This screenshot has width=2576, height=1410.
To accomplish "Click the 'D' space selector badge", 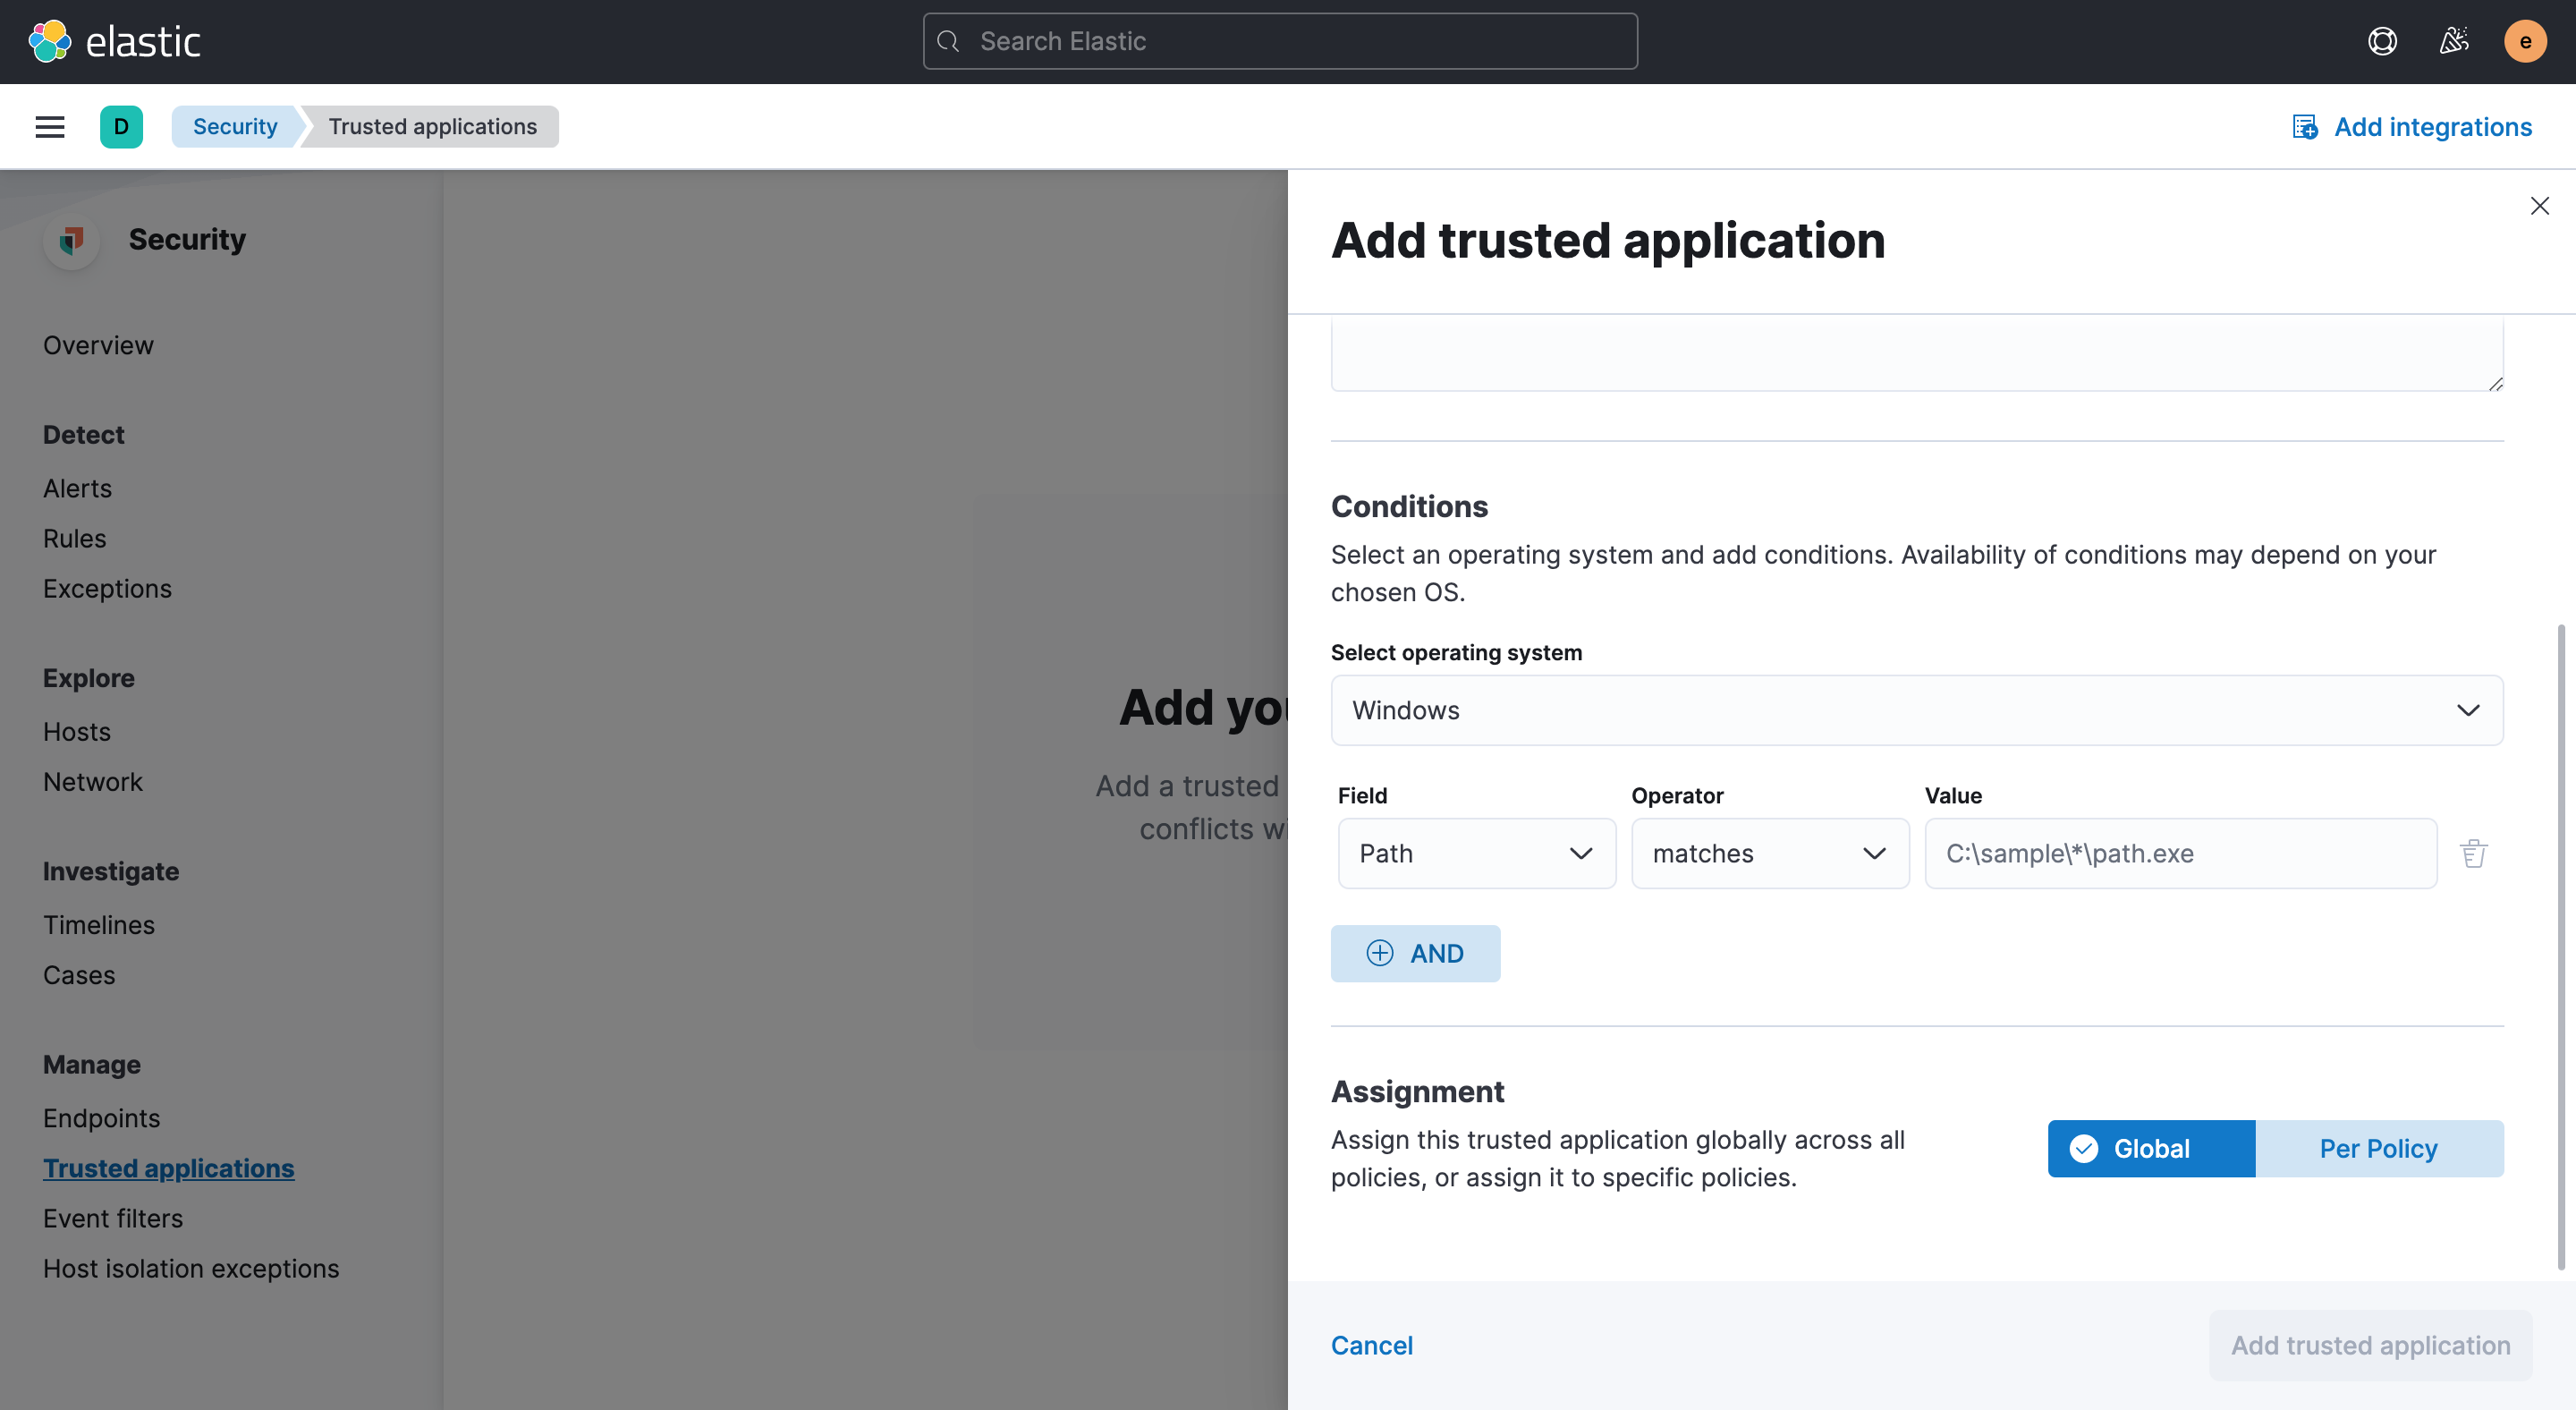I will coord(121,127).
